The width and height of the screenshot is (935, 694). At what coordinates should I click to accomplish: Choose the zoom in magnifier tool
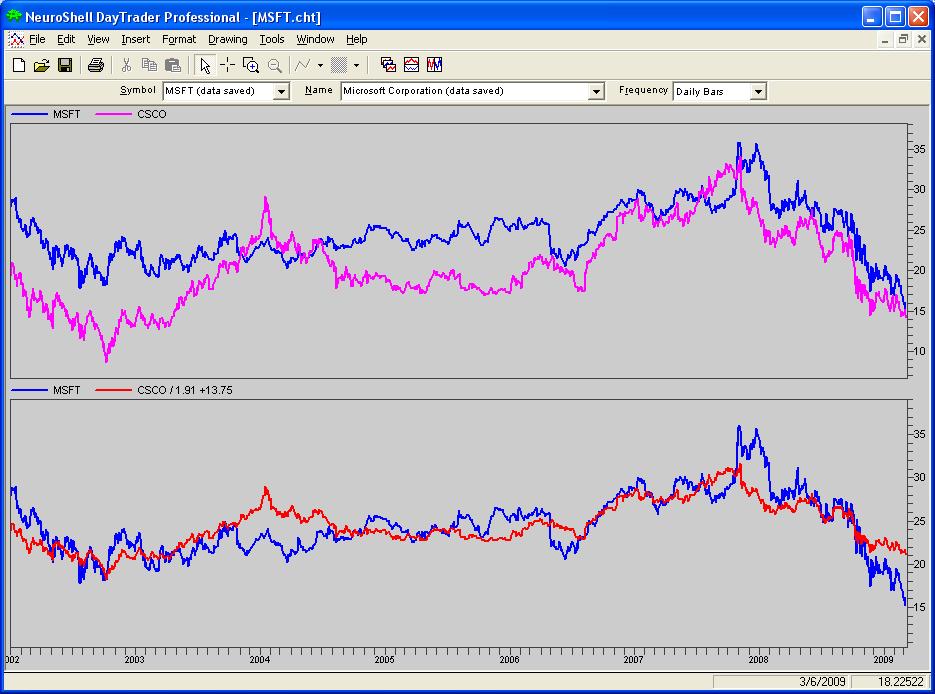[x=250, y=65]
